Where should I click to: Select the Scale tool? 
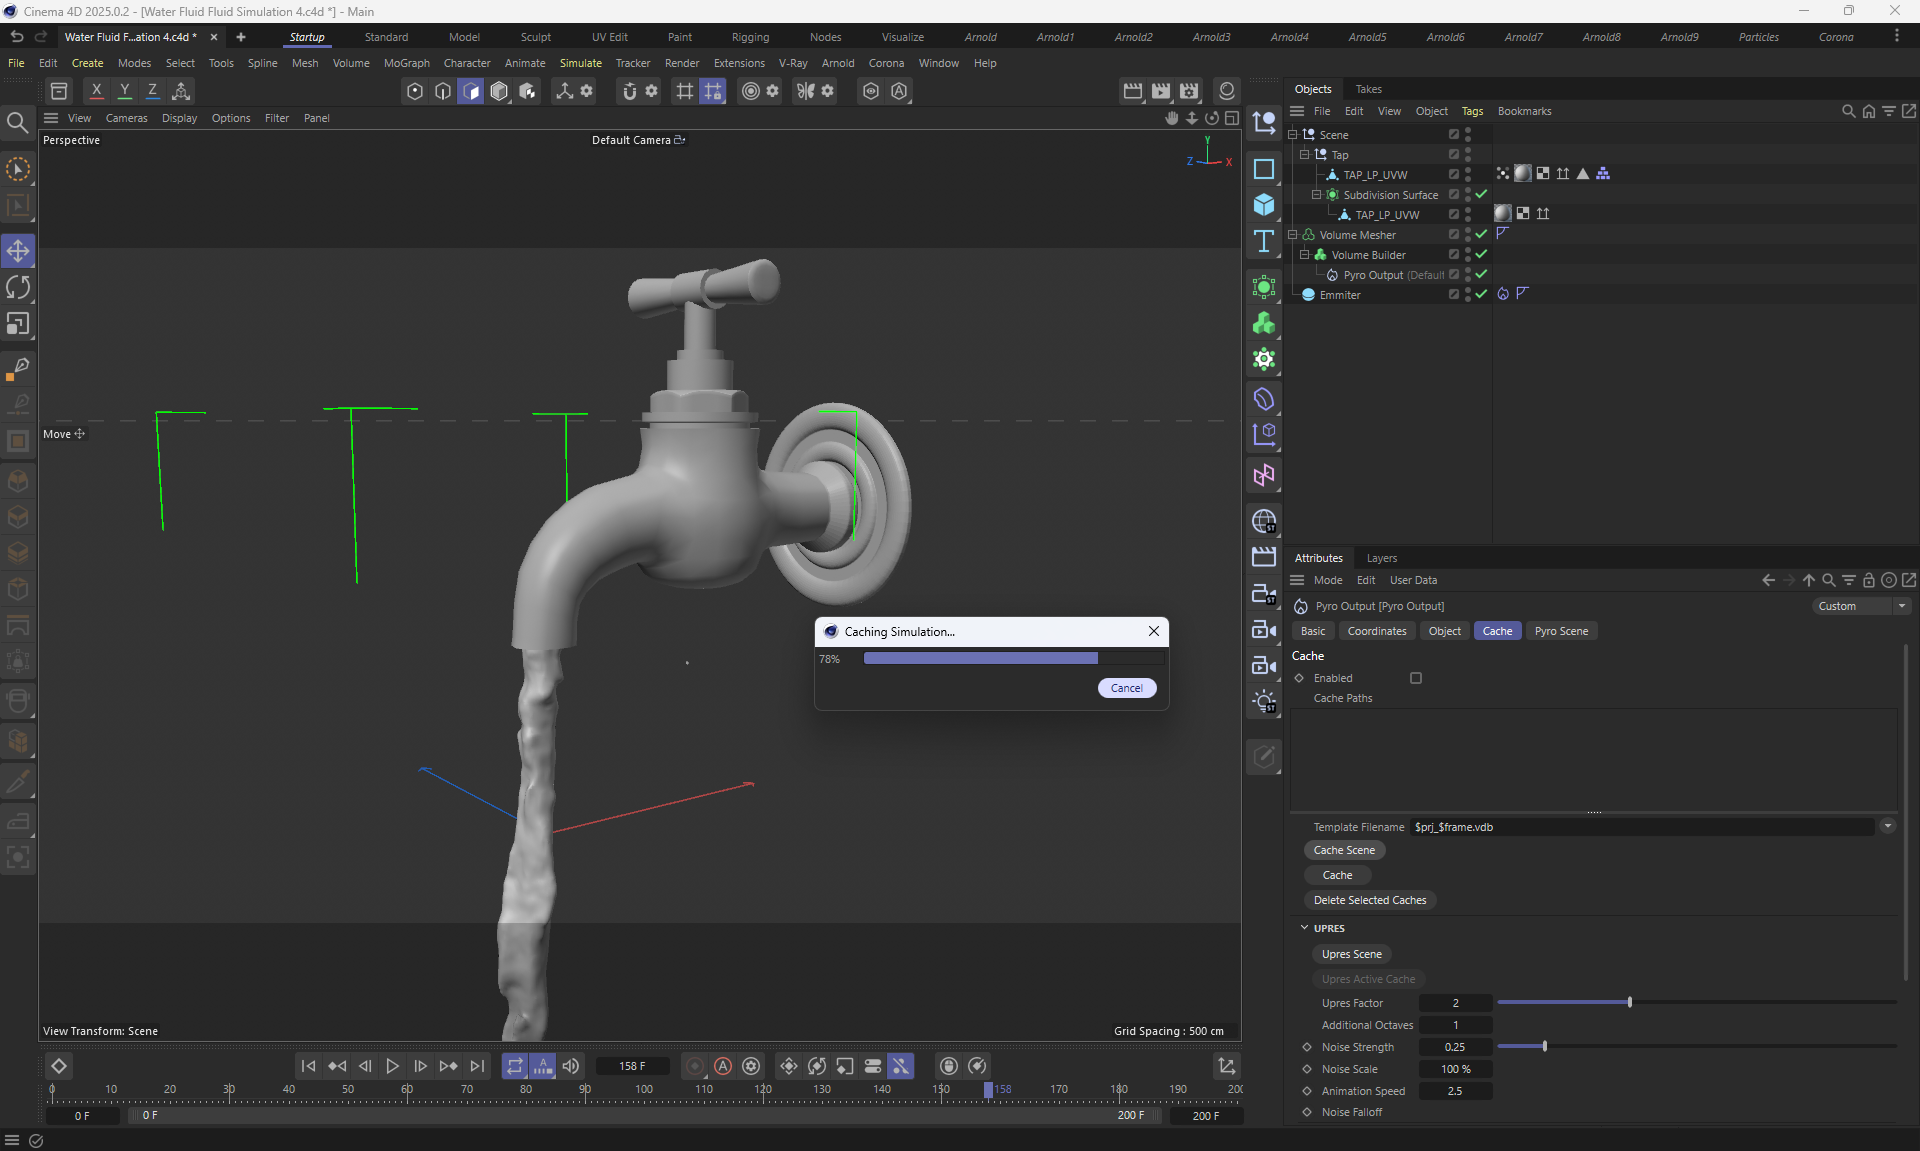tap(18, 324)
